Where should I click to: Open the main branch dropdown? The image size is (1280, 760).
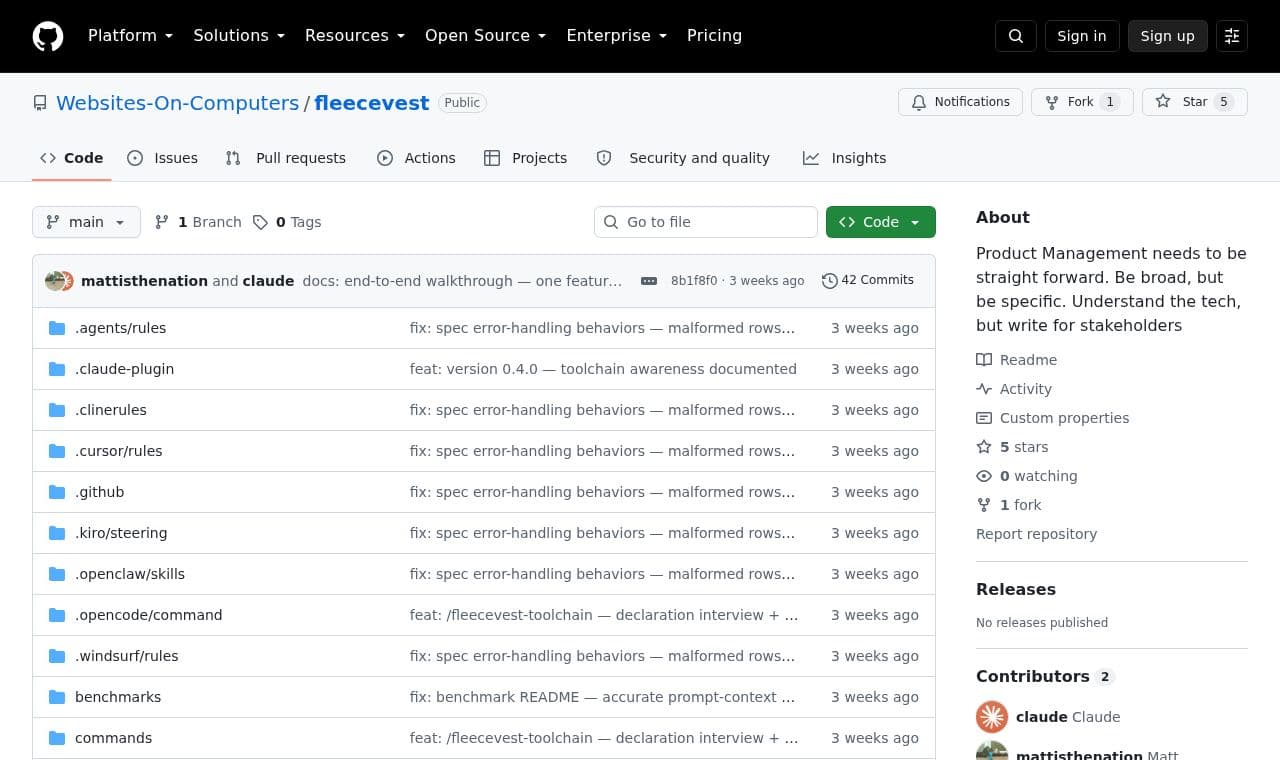86,222
